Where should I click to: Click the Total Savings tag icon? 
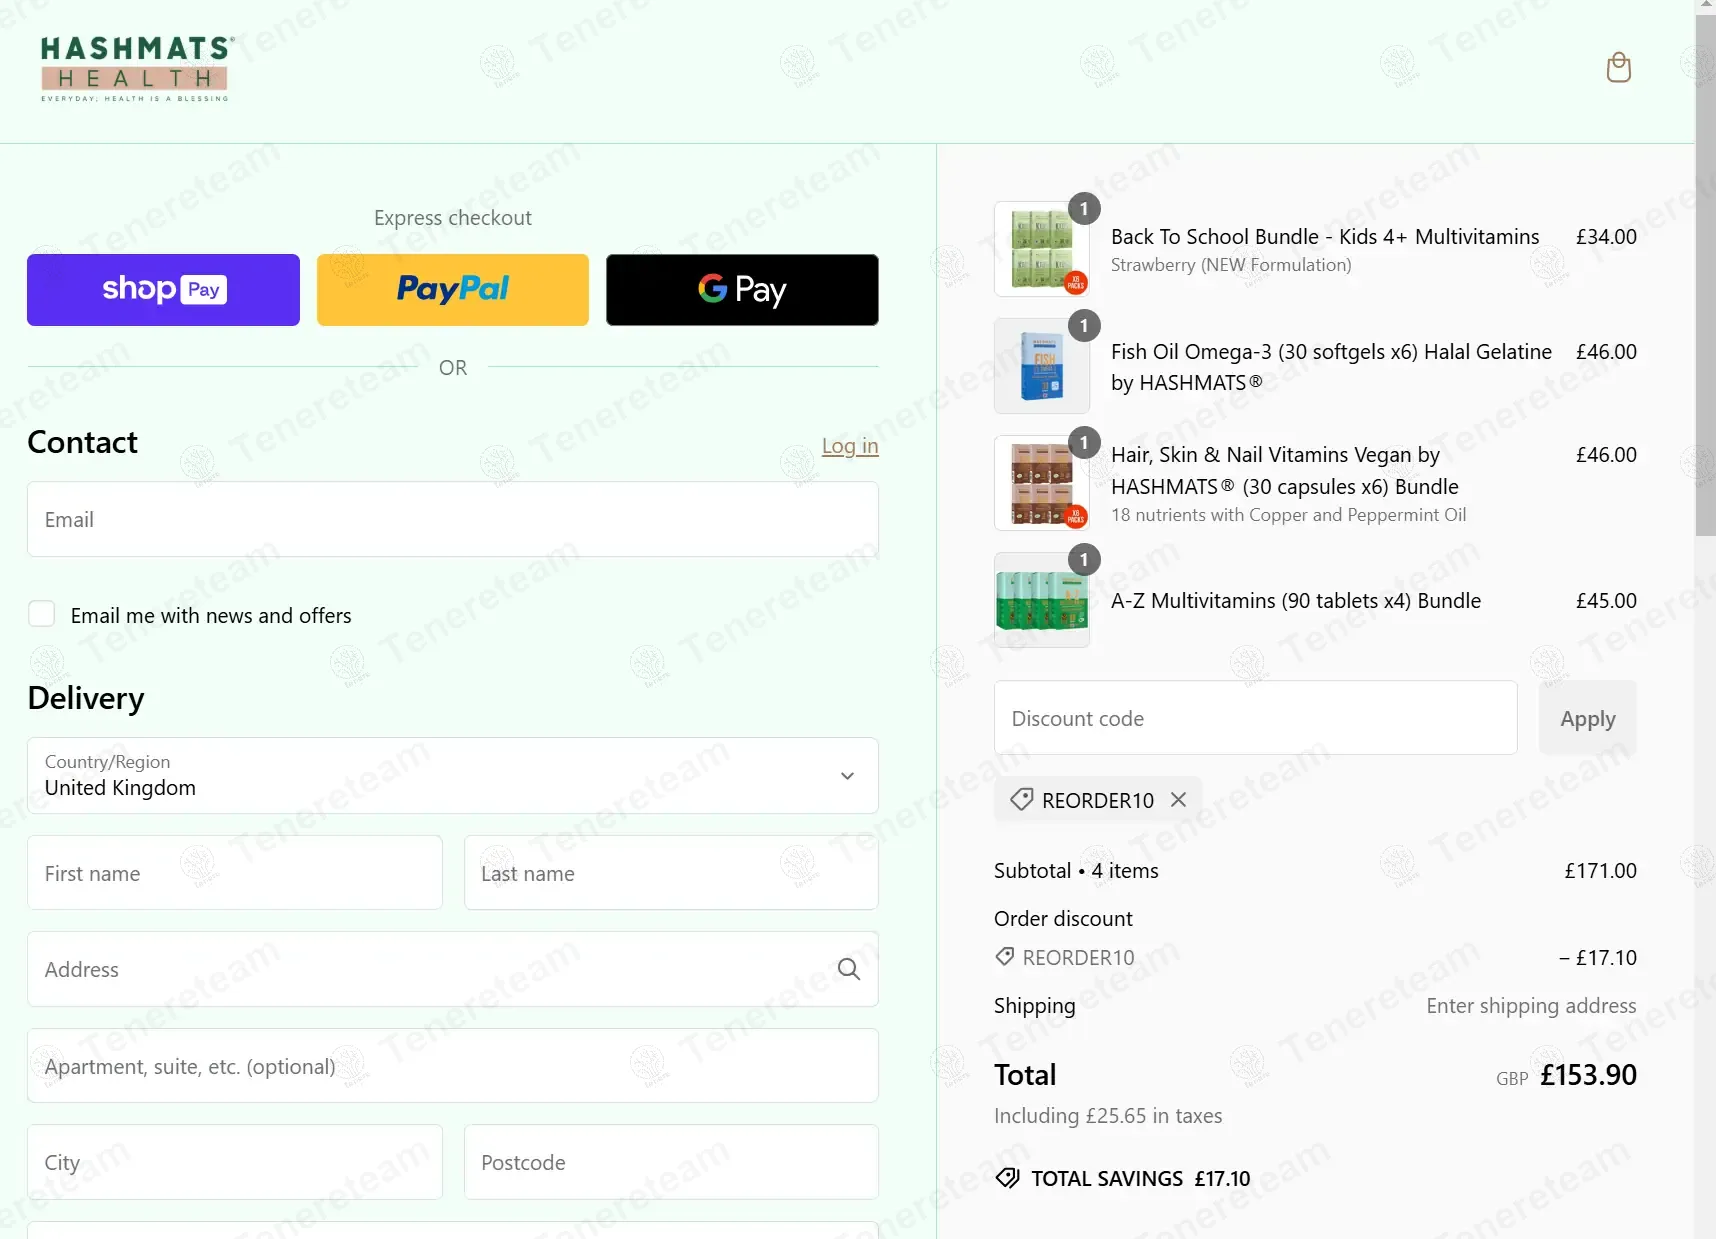(1007, 1178)
